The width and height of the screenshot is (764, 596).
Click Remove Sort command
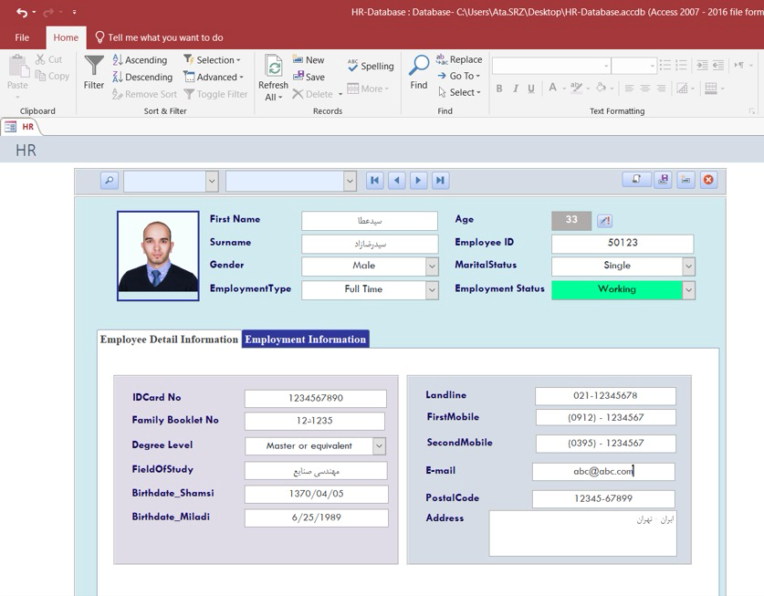click(x=145, y=94)
